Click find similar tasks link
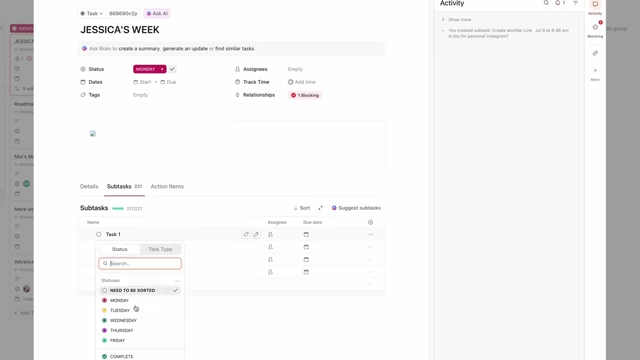The height and width of the screenshot is (360, 640). (x=235, y=49)
